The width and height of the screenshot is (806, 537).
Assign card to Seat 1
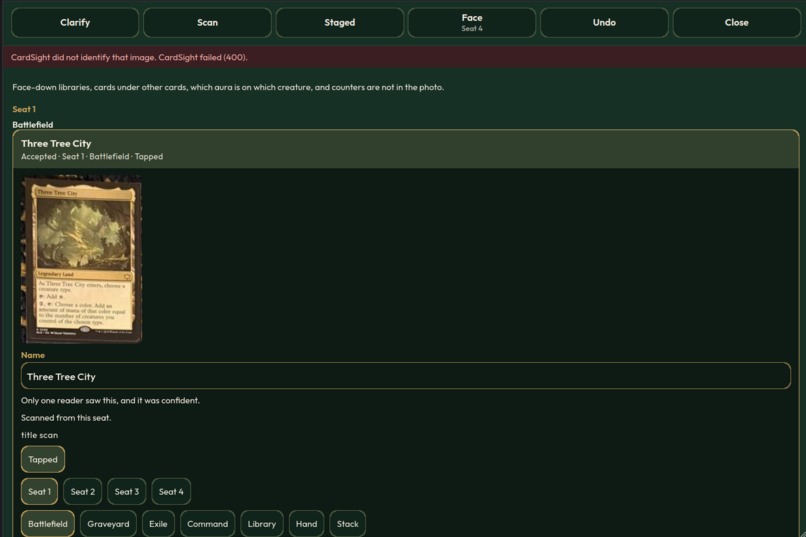tap(39, 492)
